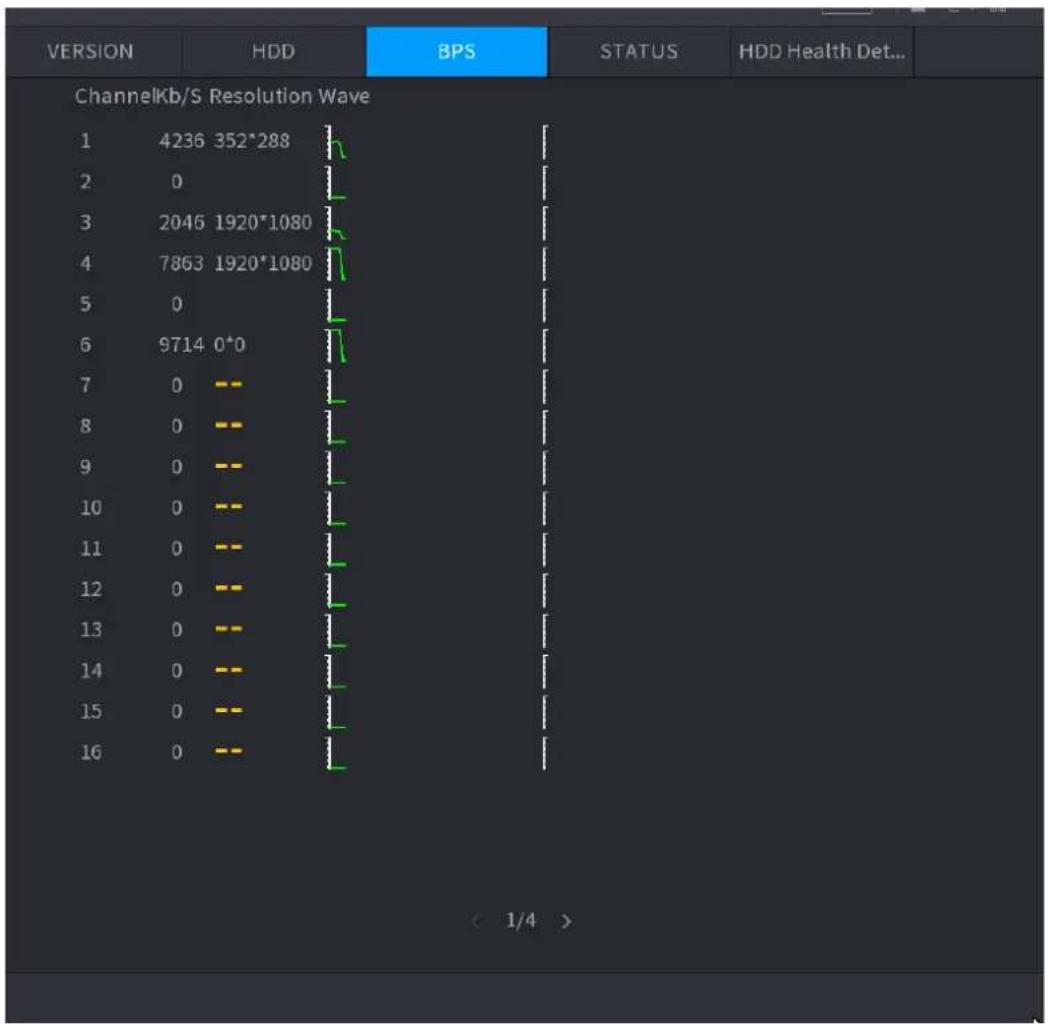Switch to the HDD tab
The image size is (1048, 1024).
click(273, 51)
